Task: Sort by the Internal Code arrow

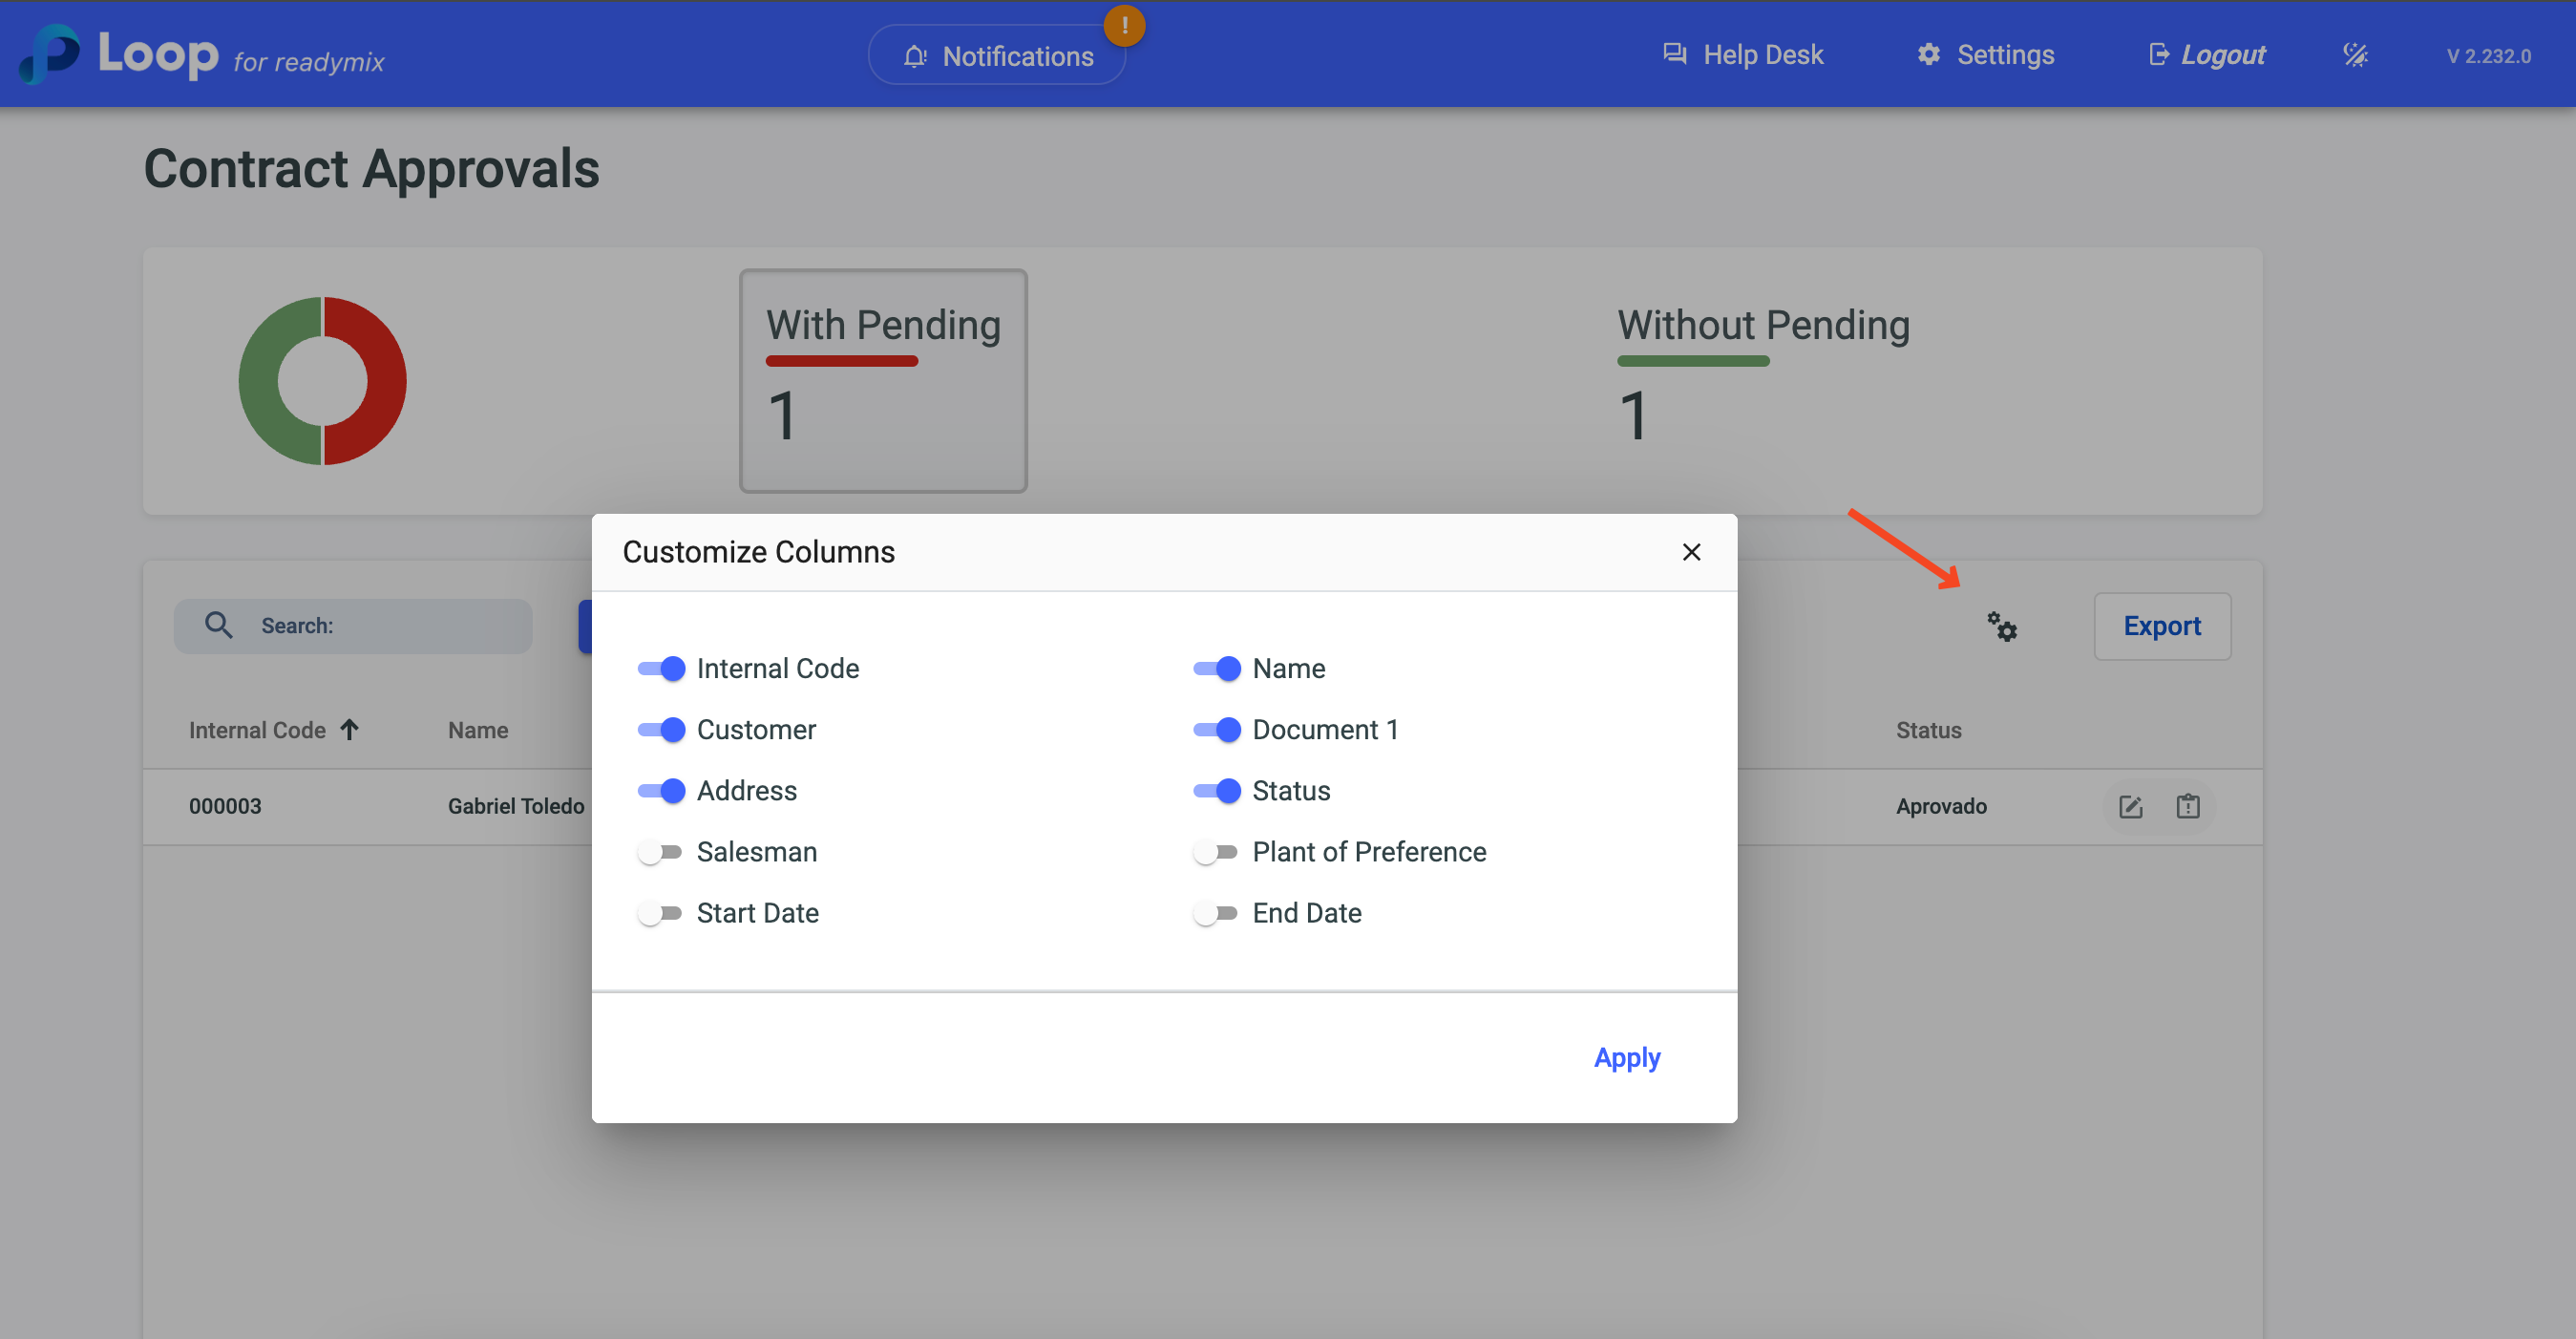Action: pyautogui.click(x=349, y=730)
